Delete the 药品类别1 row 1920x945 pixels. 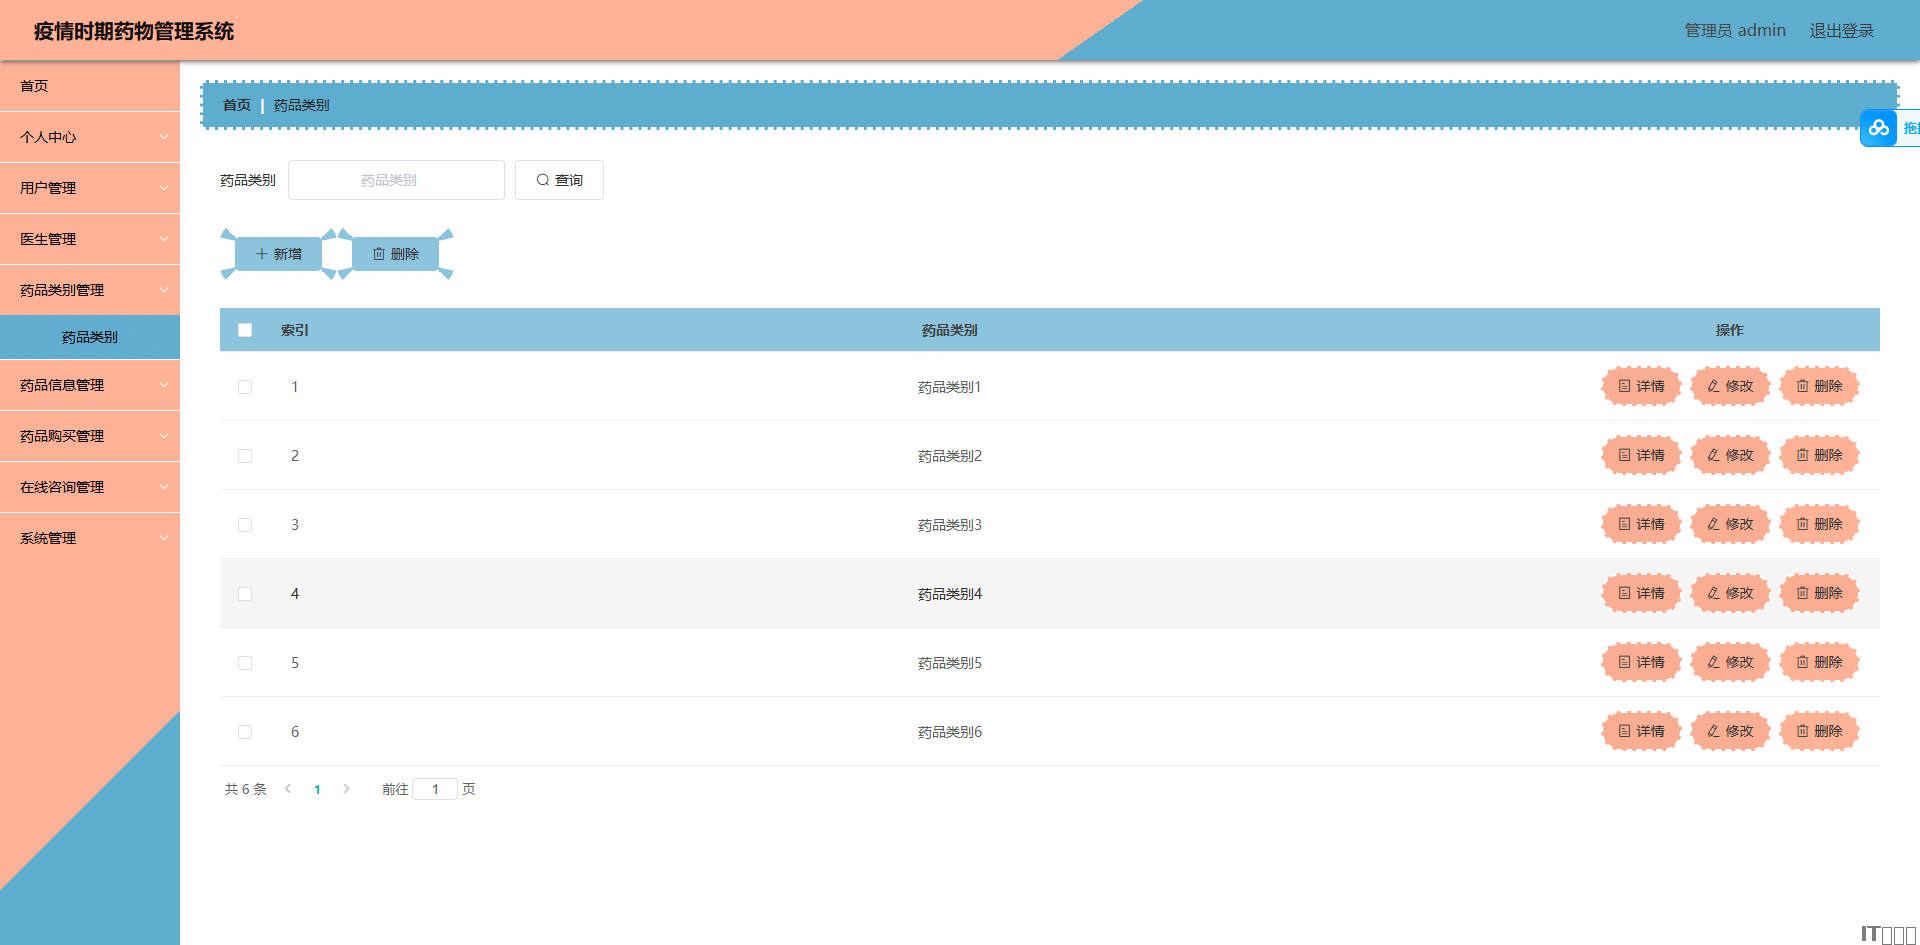click(x=1819, y=386)
